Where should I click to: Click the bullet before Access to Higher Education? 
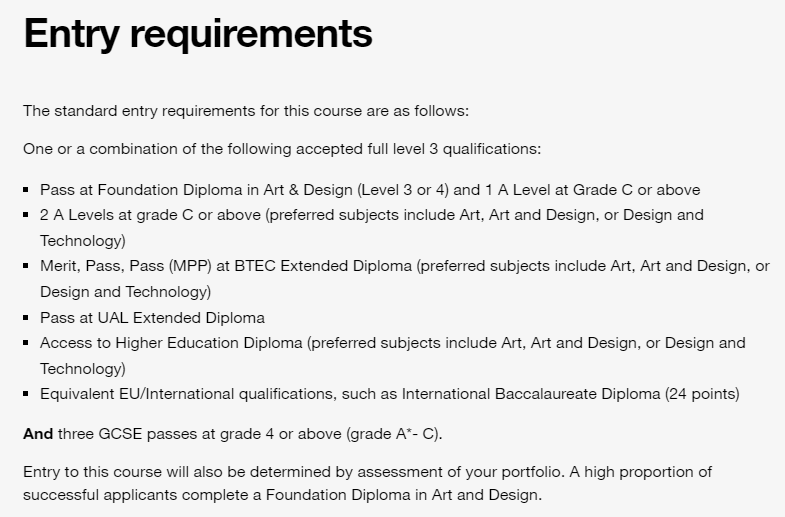point(26,343)
